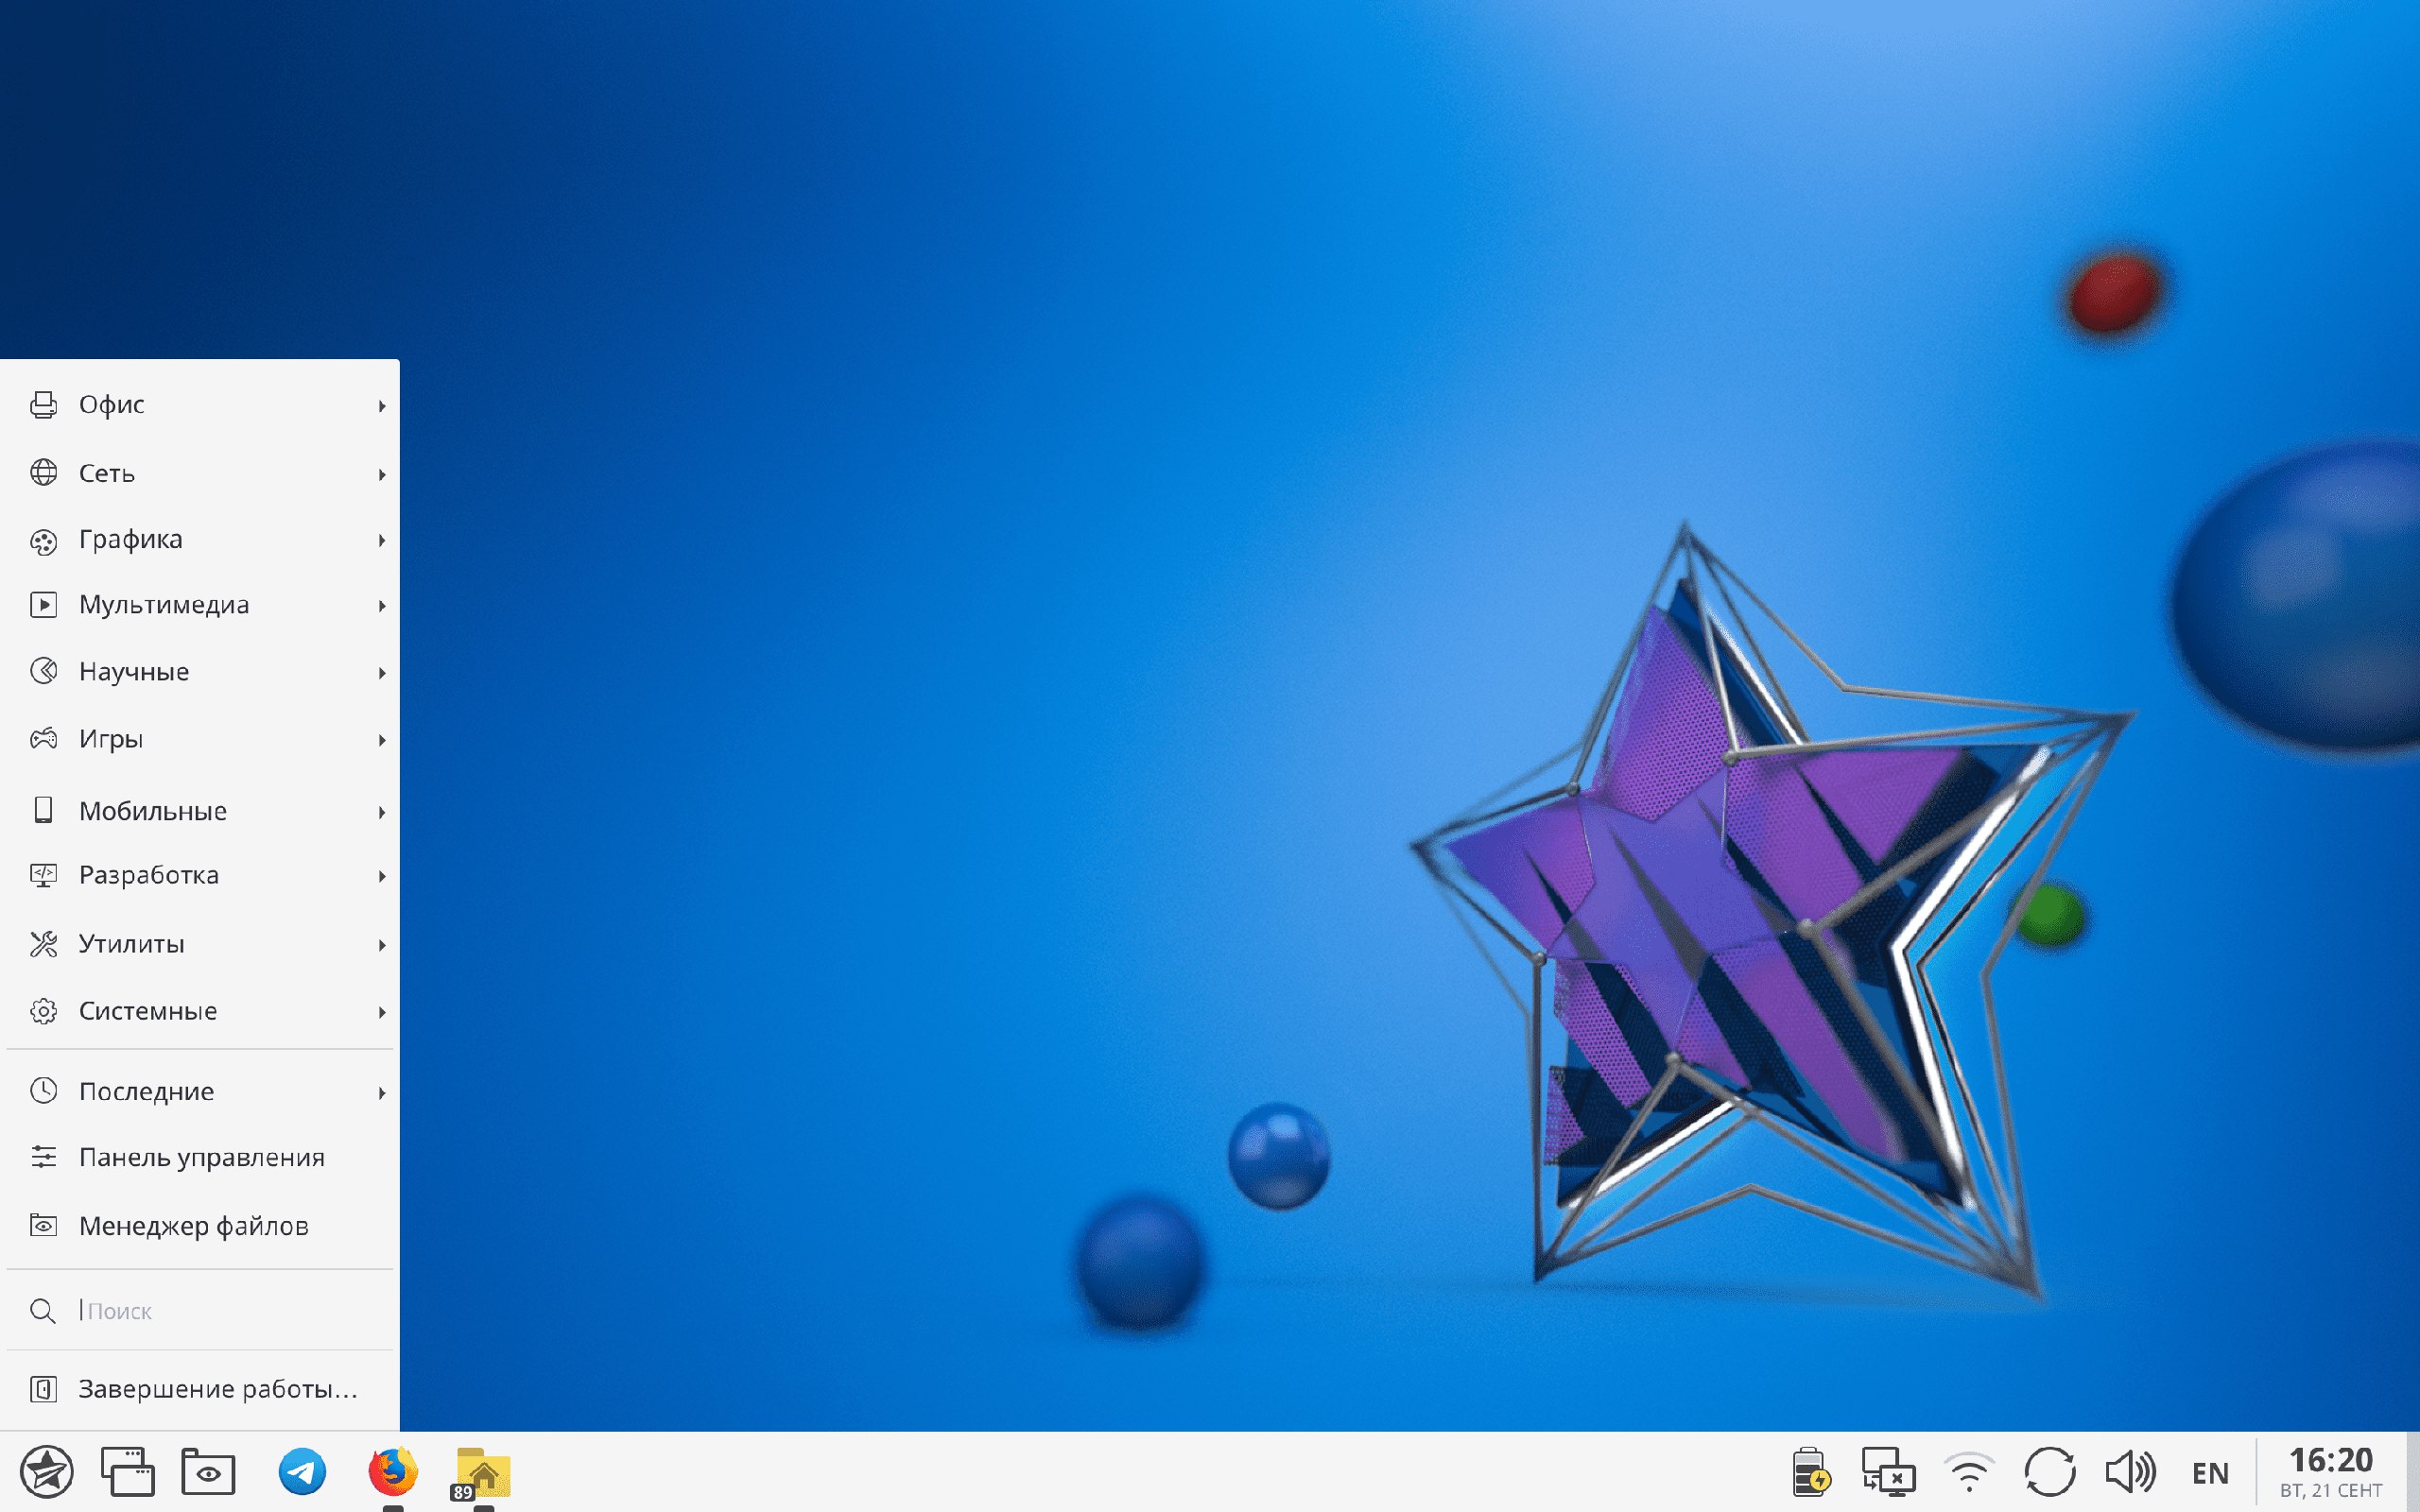Open the Разработка menu category
This screenshot has height=1512, width=2420.
point(200,875)
